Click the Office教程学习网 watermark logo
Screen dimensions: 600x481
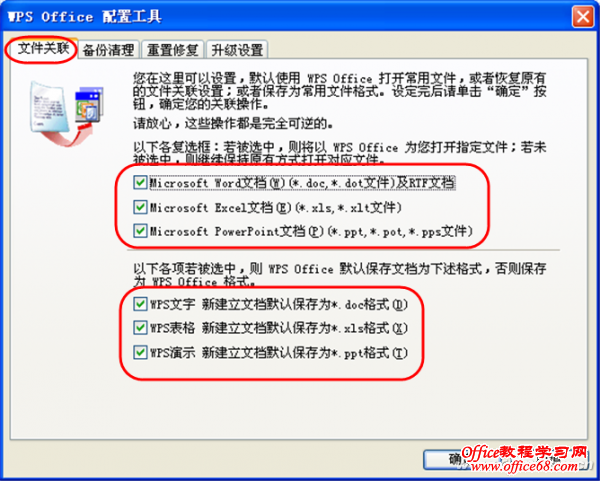click(x=523, y=453)
